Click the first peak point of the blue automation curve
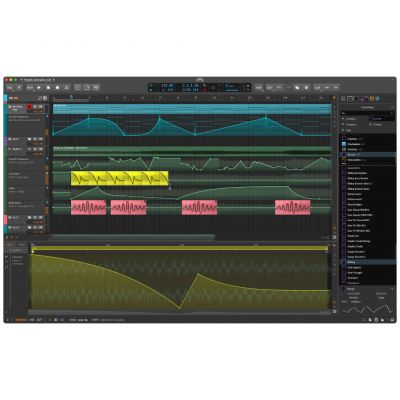Screen dimensions: 400x400 click(89, 117)
